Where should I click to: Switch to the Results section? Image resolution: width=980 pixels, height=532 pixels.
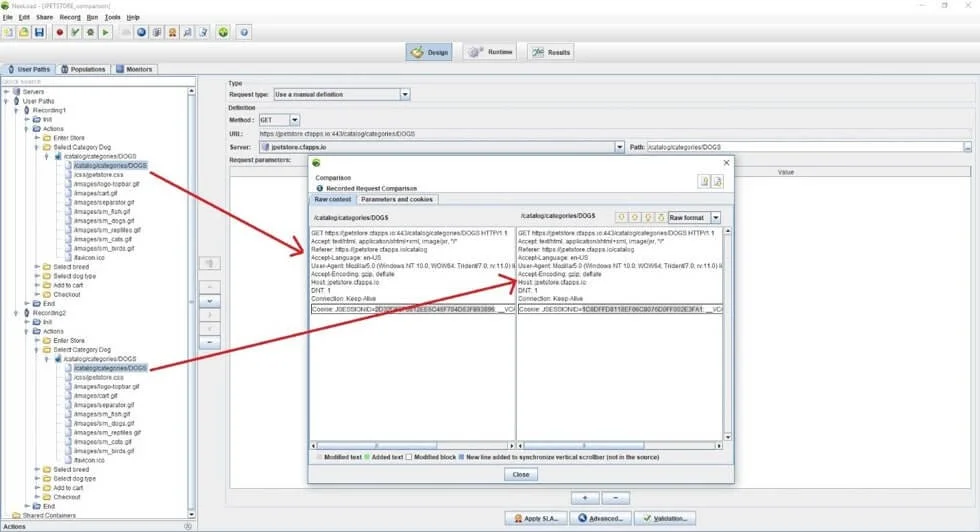coord(551,52)
